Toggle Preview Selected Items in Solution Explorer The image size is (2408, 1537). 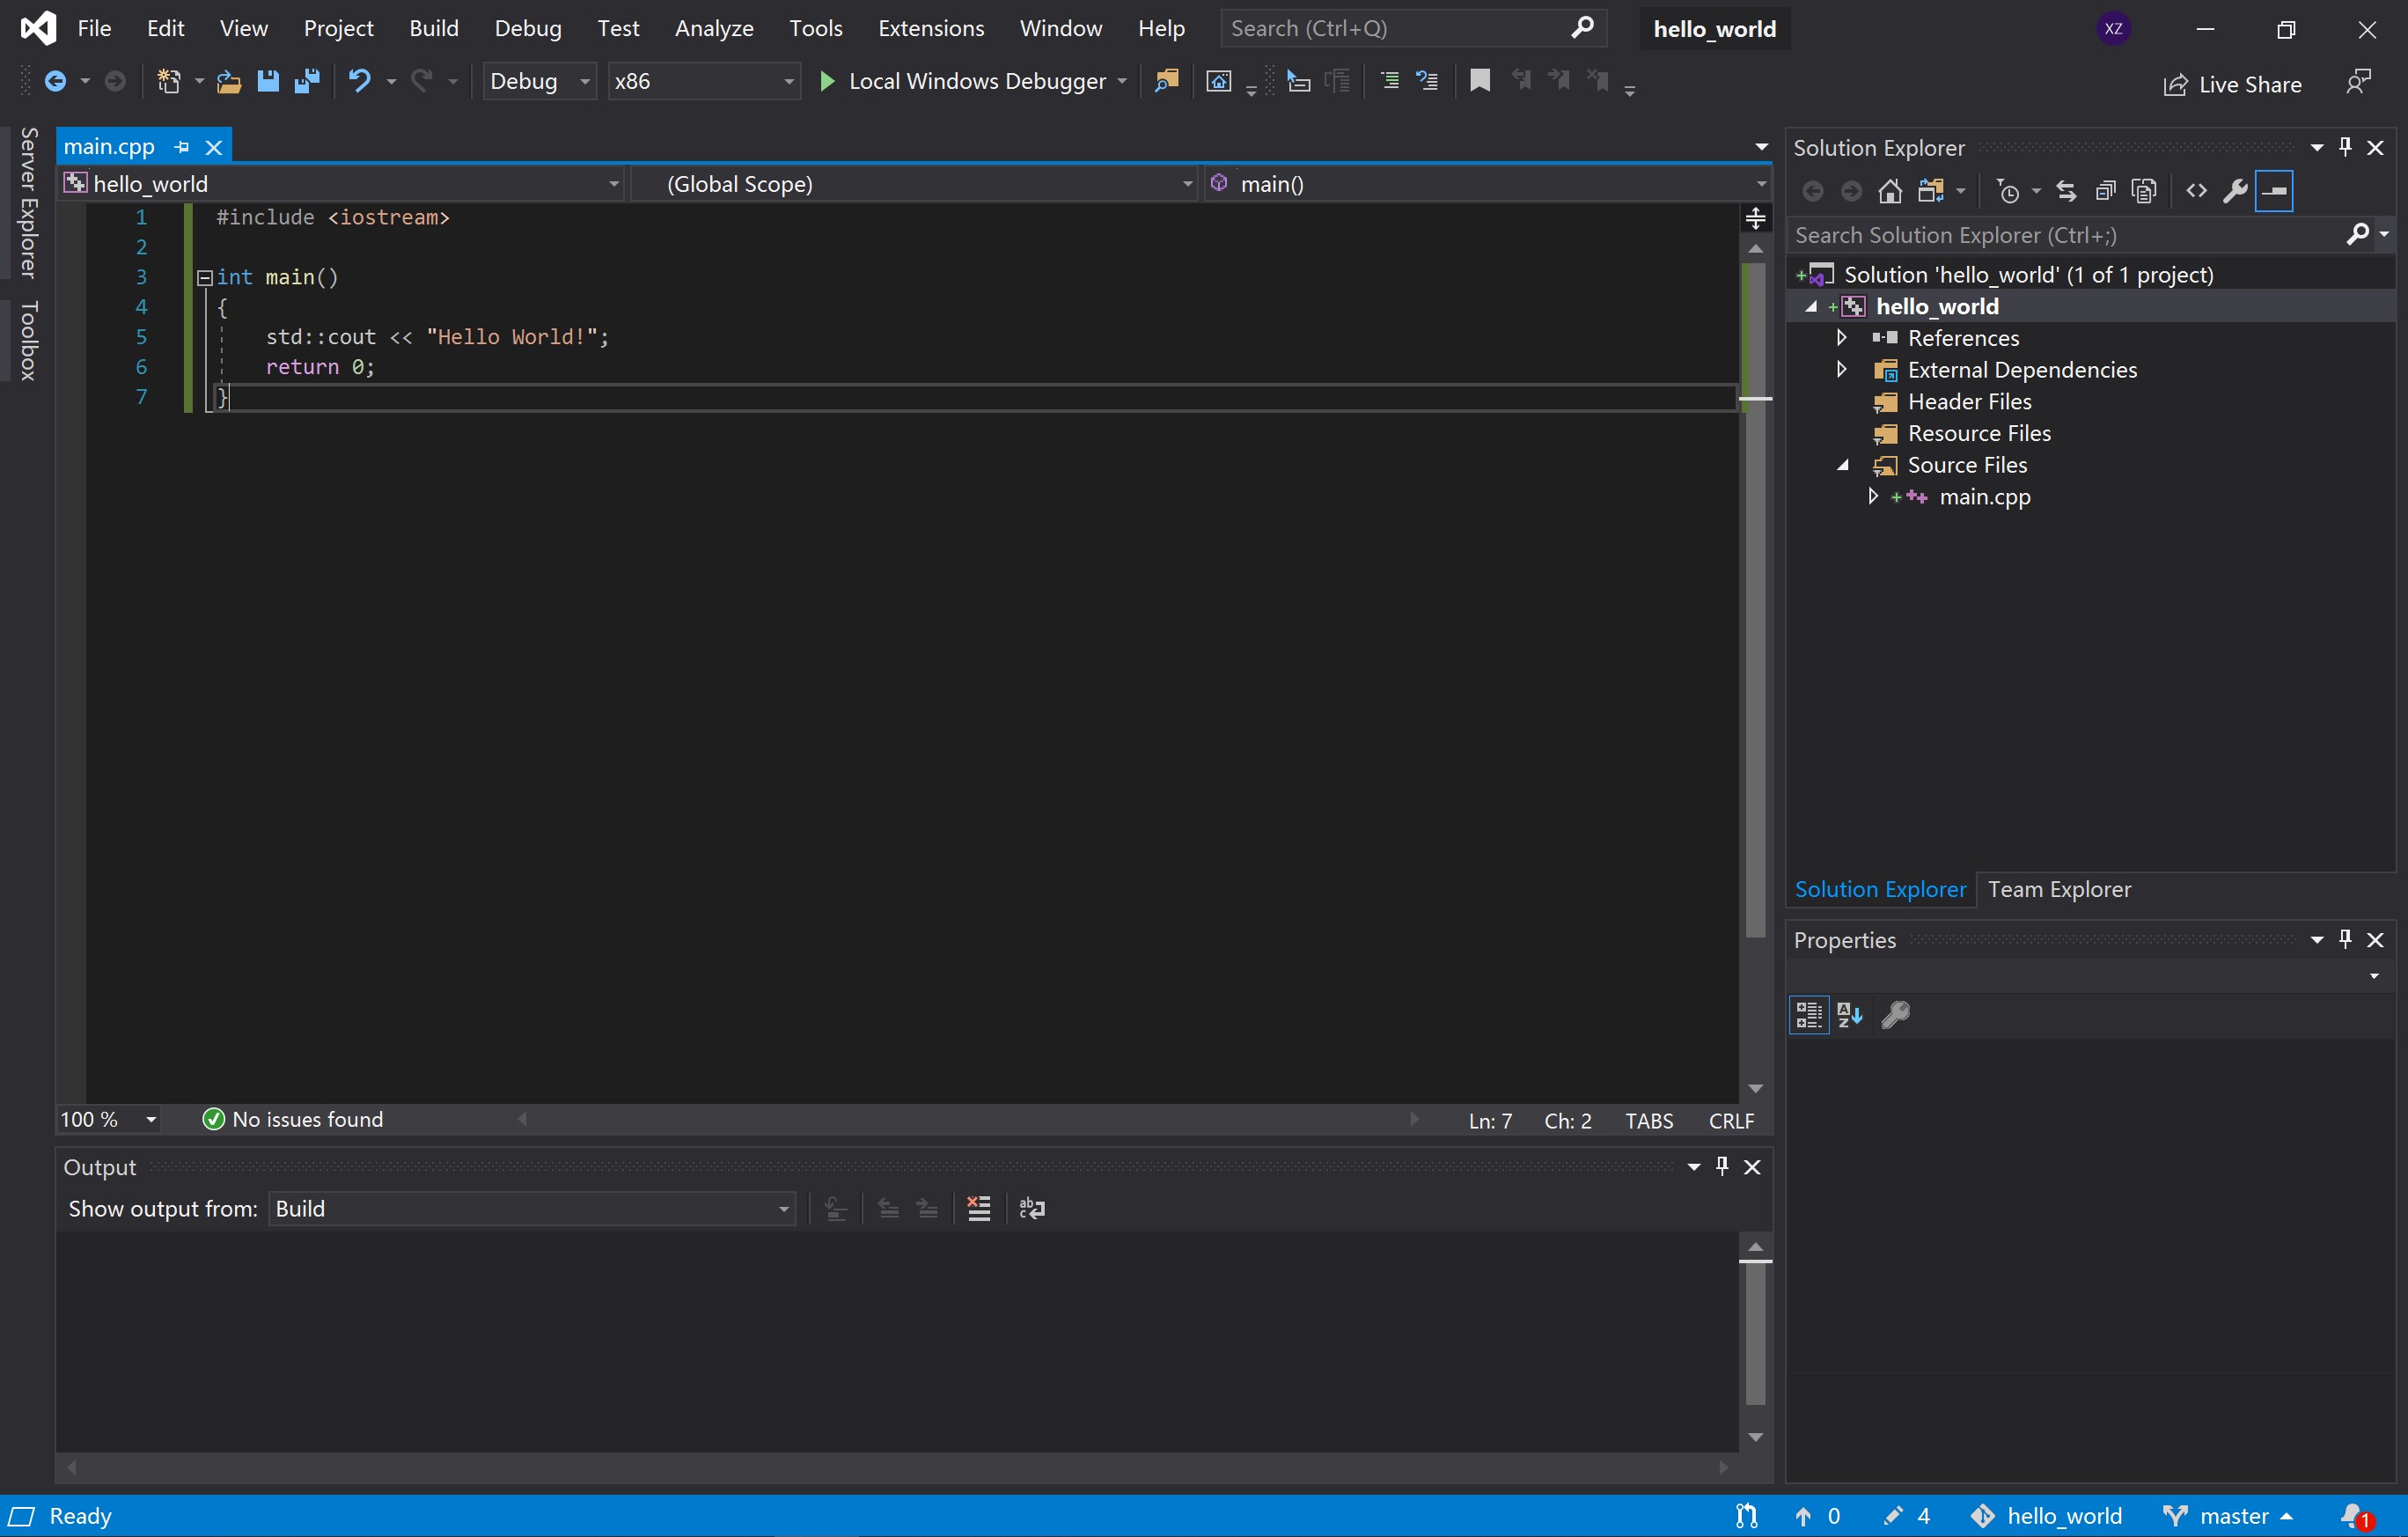[x=2274, y=191]
